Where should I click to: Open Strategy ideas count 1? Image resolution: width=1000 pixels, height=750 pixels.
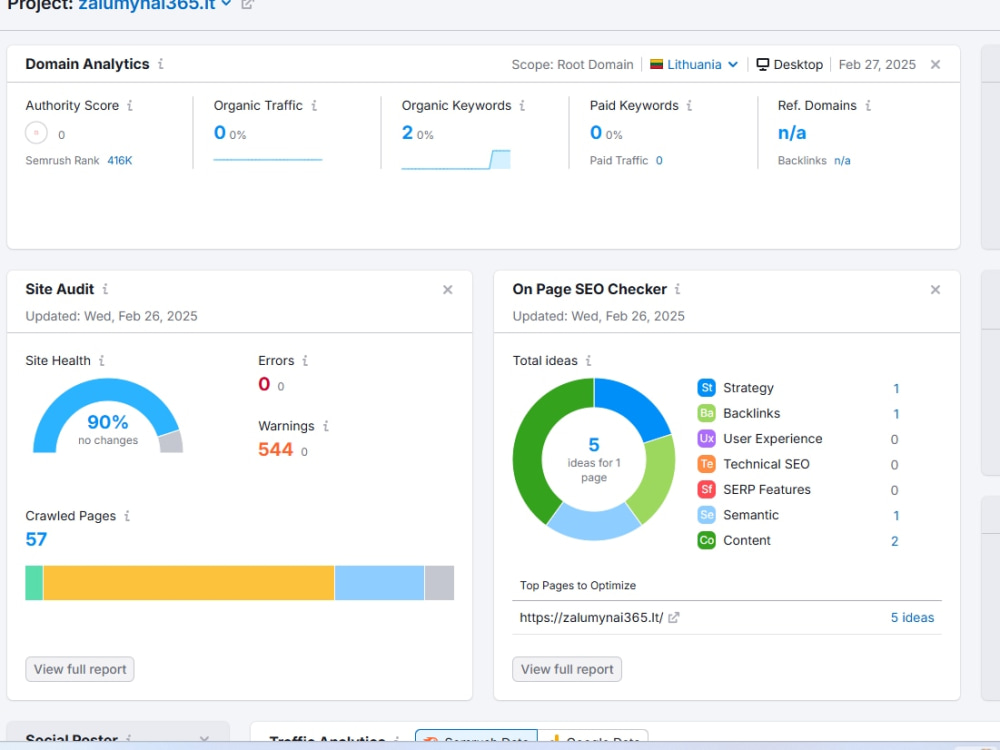click(895, 388)
